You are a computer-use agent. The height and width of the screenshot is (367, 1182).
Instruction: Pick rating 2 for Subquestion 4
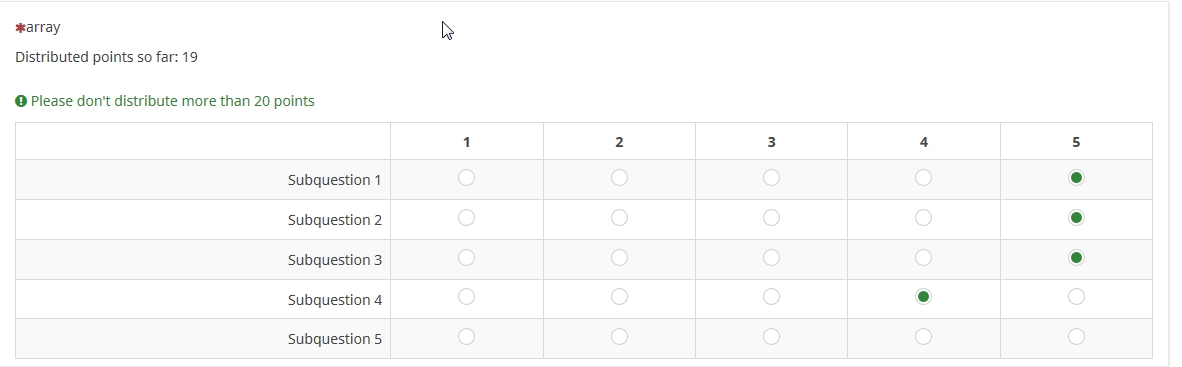click(619, 297)
